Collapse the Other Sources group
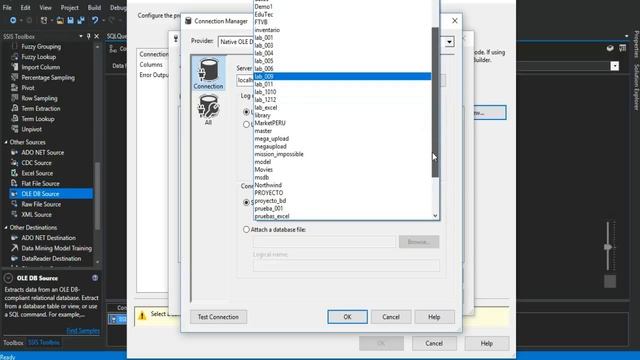Image resolution: width=640 pixels, height=360 pixels. click(x=6, y=142)
